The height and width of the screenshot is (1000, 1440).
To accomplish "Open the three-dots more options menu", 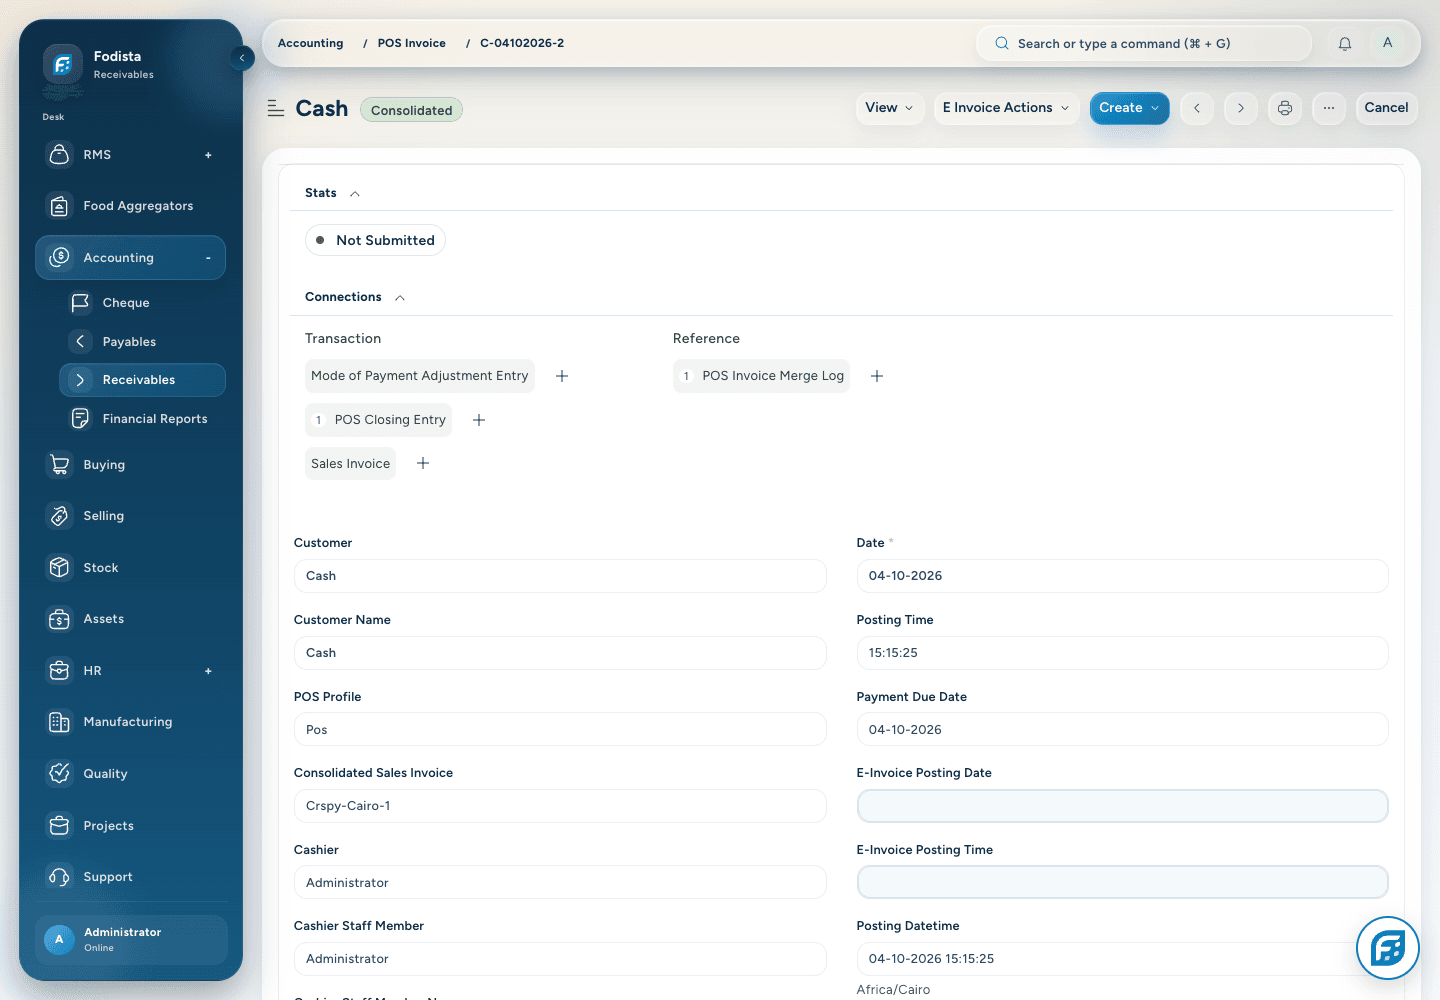I will pyautogui.click(x=1329, y=108).
